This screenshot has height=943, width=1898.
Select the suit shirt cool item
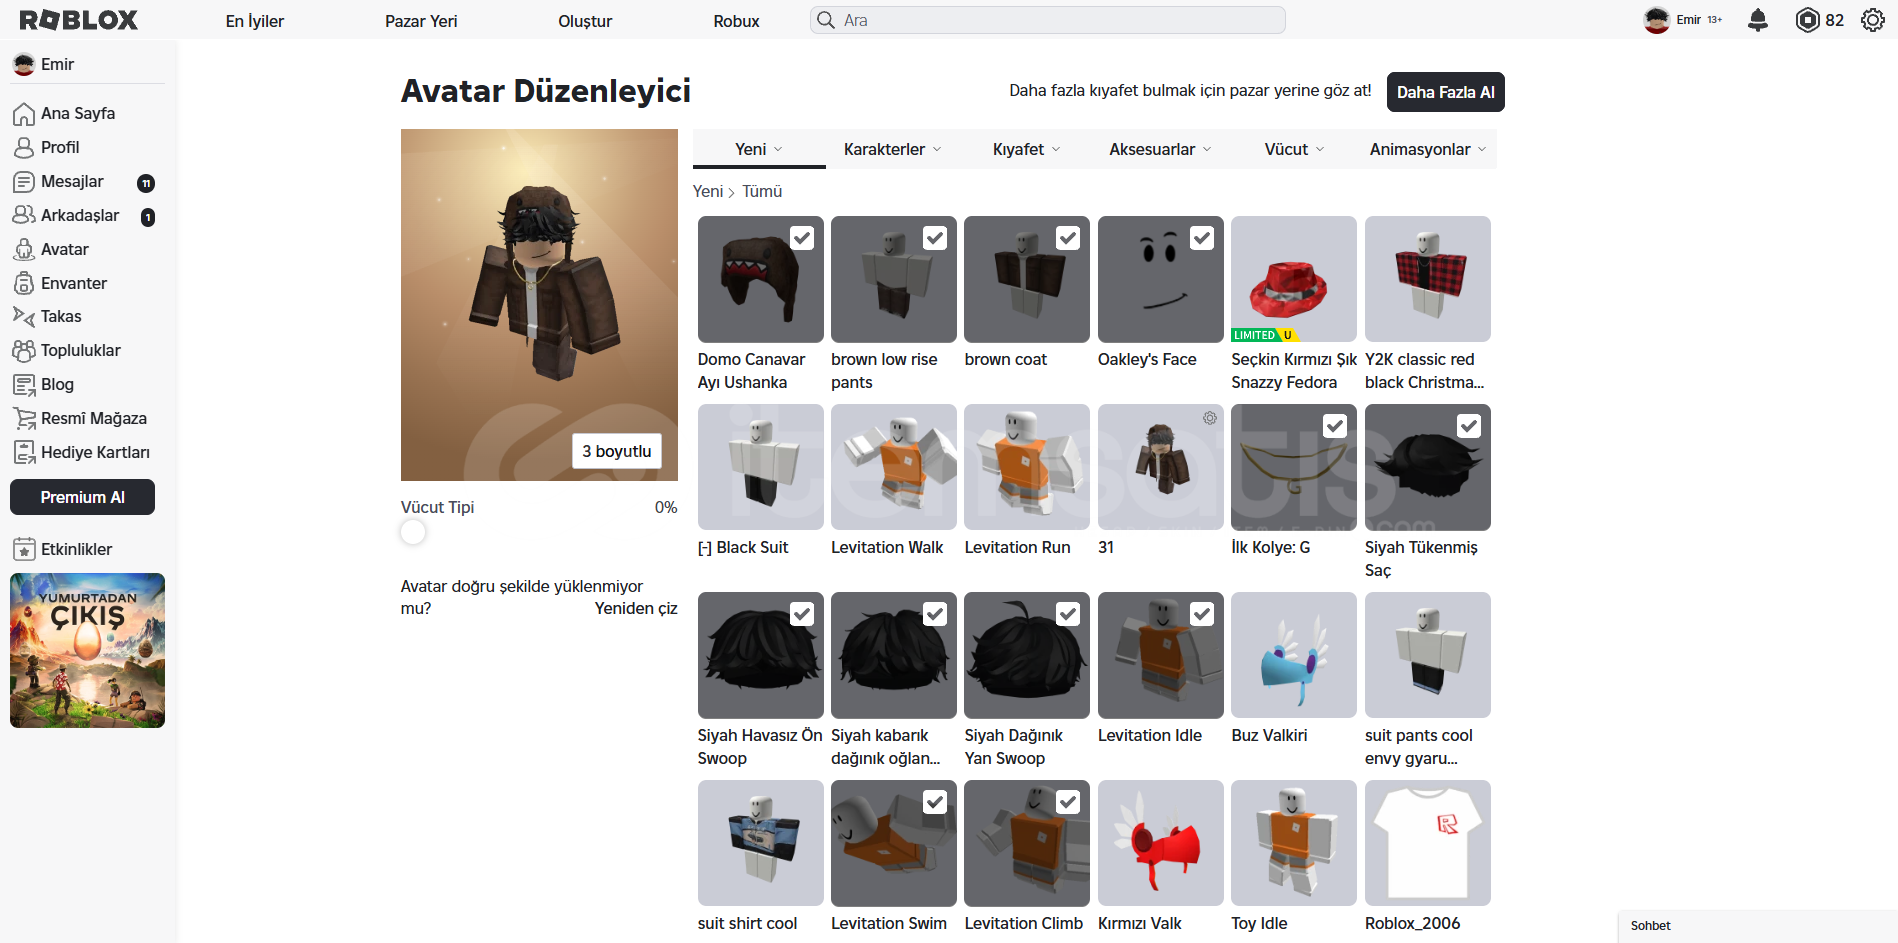coord(760,843)
